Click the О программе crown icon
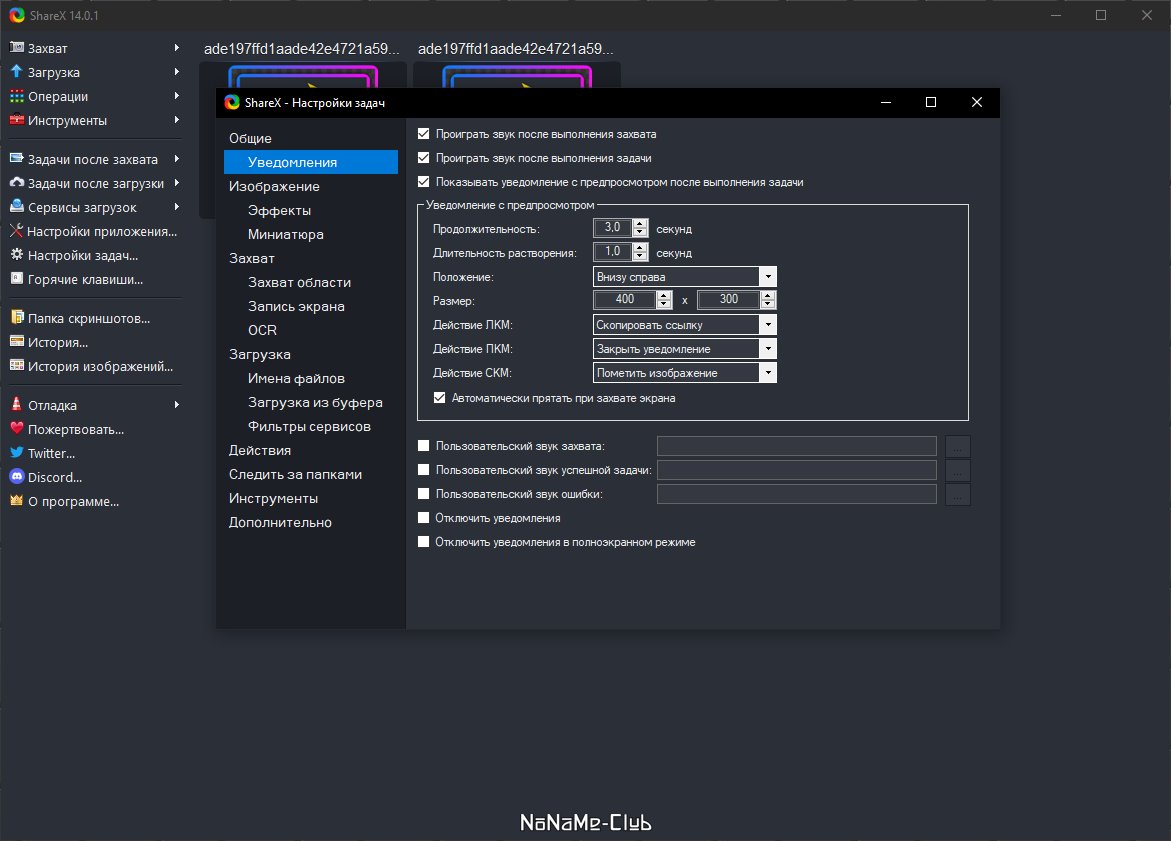Image resolution: width=1171 pixels, height=841 pixels. (x=17, y=501)
